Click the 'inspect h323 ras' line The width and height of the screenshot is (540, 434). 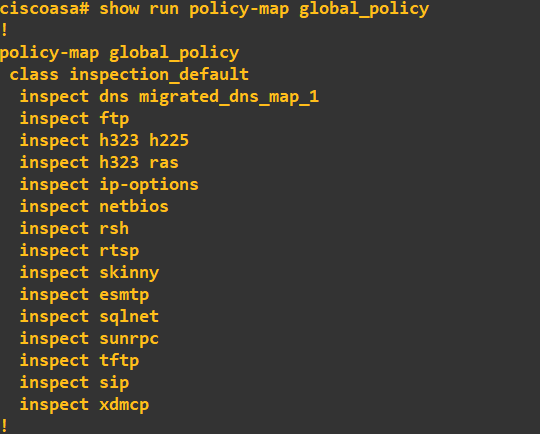tap(99, 163)
